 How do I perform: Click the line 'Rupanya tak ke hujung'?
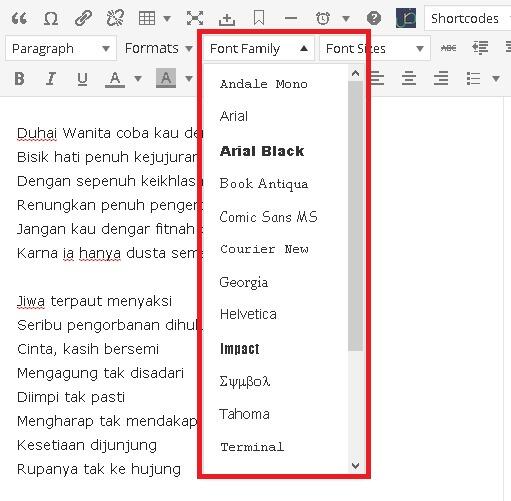[99, 469]
